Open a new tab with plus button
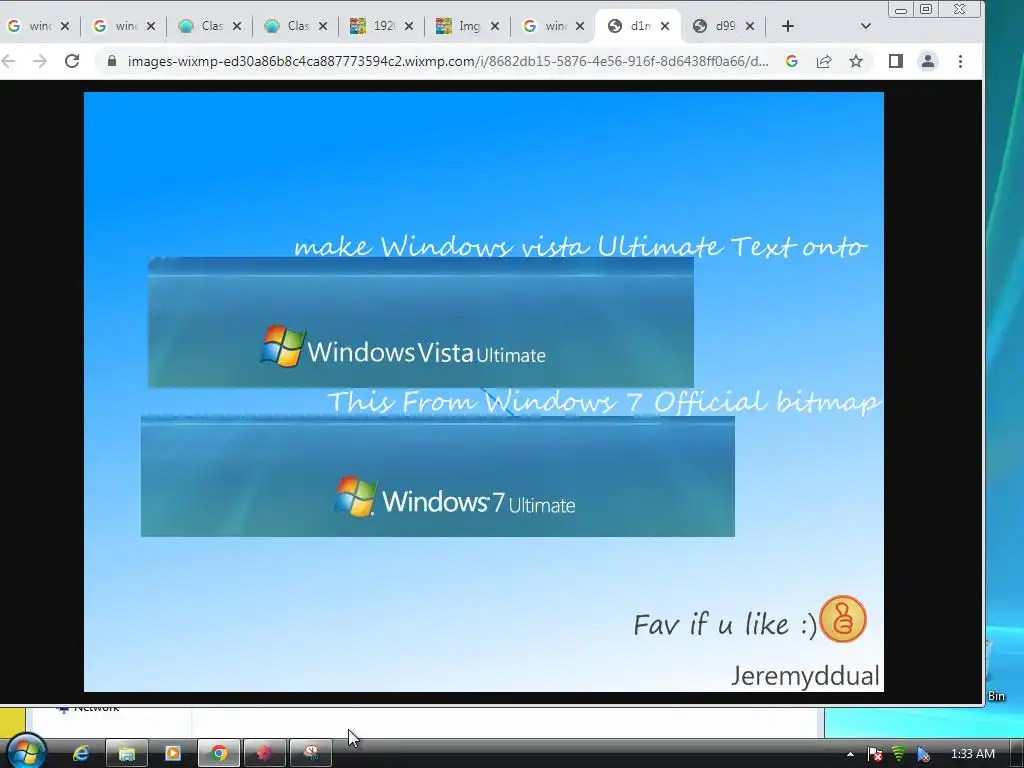This screenshot has width=1024, height=768. pyautogui.click(x=788, y=26)
